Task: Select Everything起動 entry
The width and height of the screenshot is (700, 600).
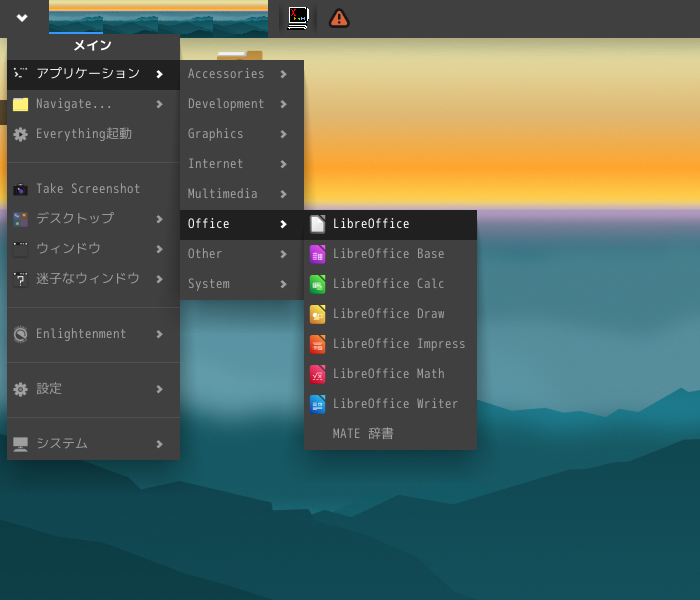Action: [93, 134]
